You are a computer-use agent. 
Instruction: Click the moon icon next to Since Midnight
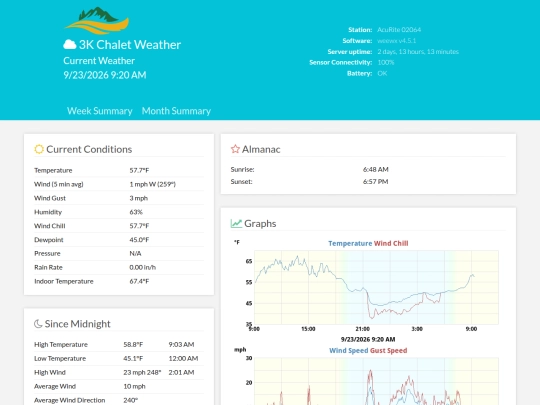click(x=38, y=323)
